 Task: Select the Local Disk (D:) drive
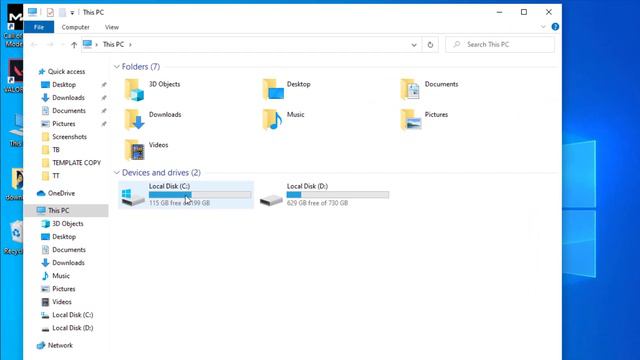[x=324, y=195]
